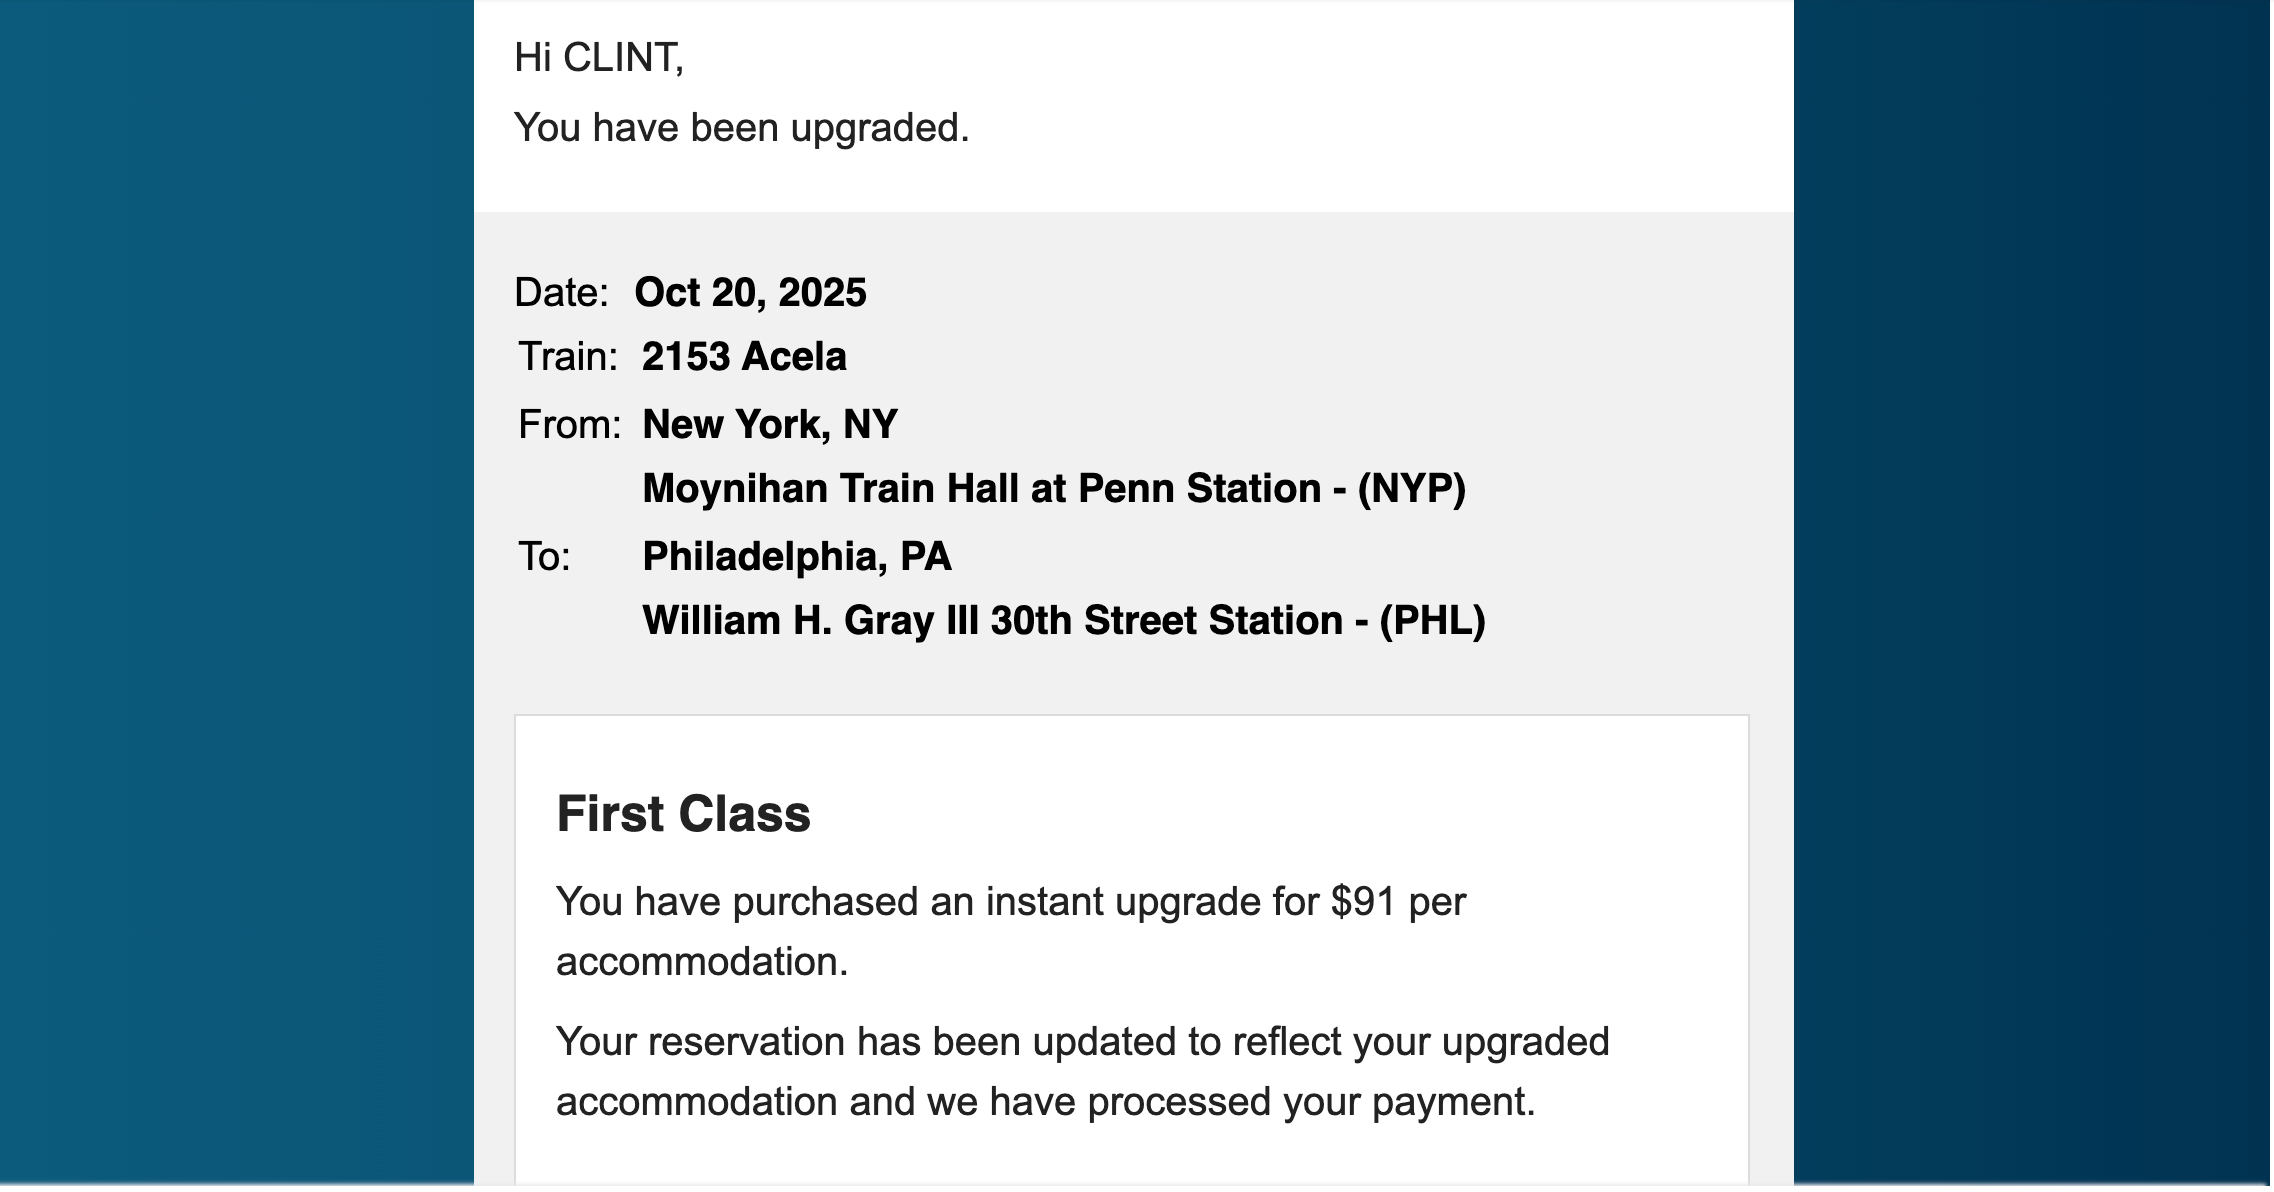2274x1192 pixels.
Task: Click the word "accommodation." ending the purchase sentence
Action: tap(702, 962)
